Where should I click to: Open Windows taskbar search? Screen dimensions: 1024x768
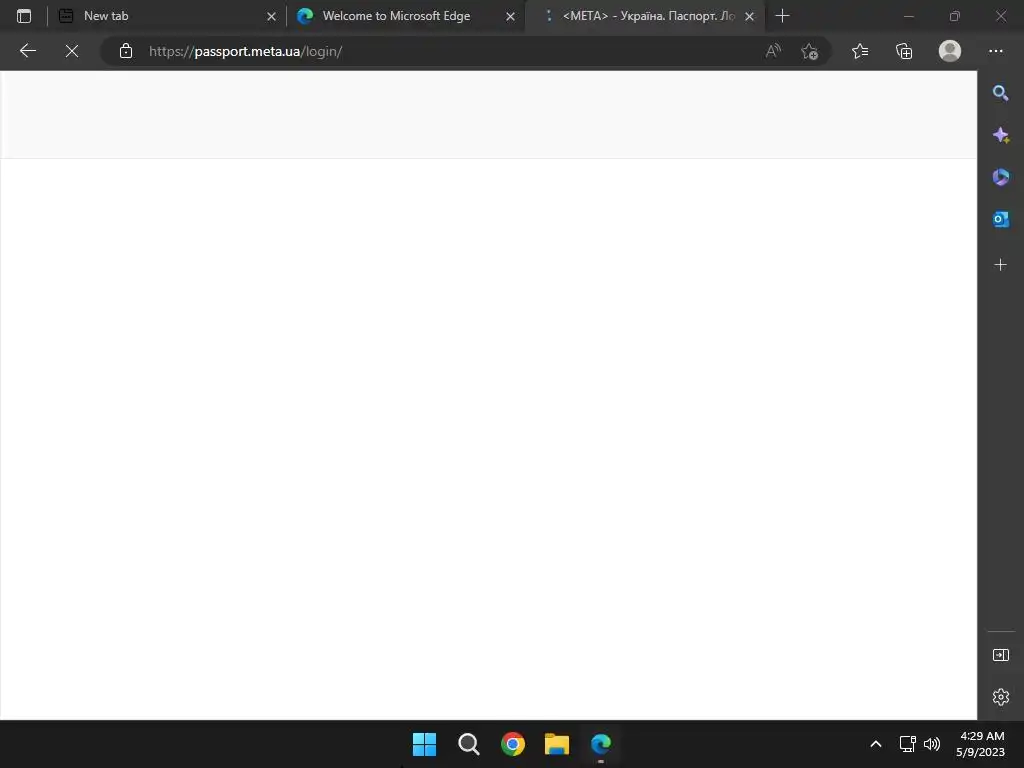click(468, 744)
